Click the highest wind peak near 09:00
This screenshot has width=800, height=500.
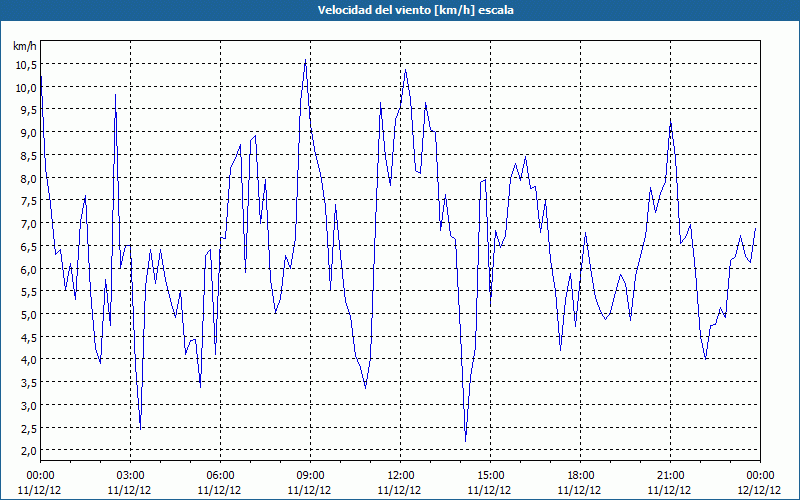[x=305, y=60]
